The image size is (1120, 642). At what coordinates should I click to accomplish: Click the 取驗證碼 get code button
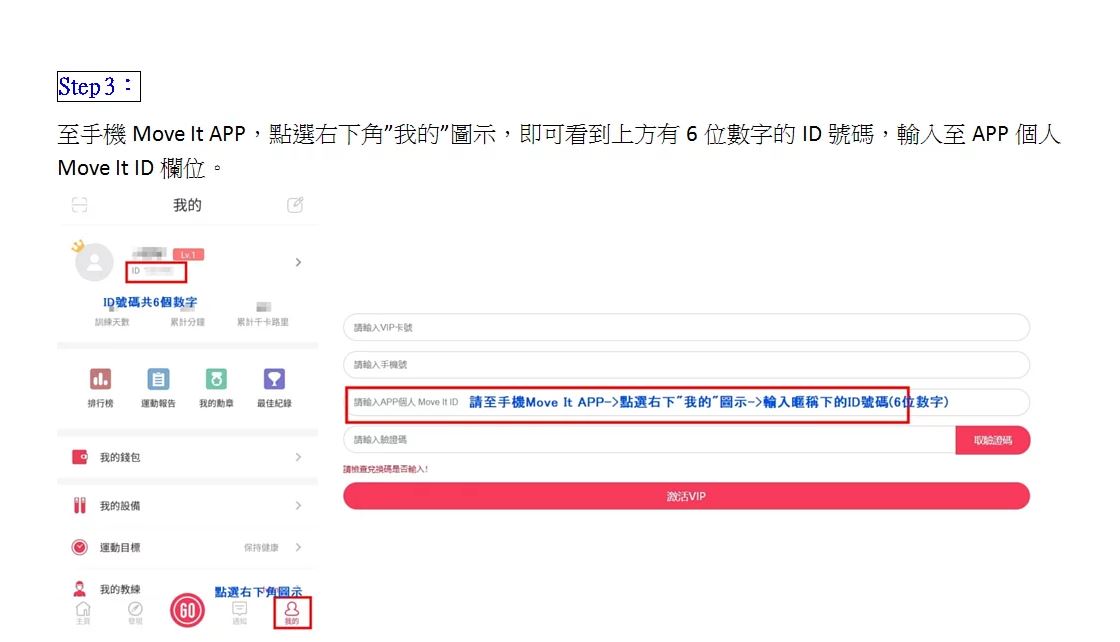pos(993,440)
